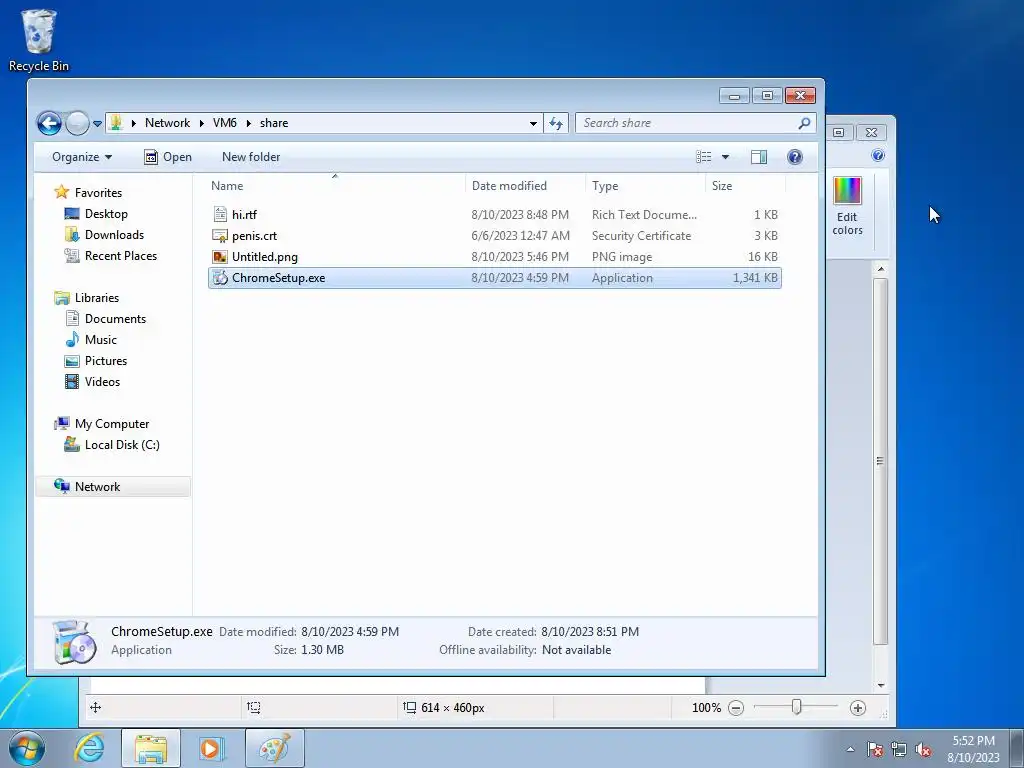Image resolution: width=1024 pixels, height=768 pixels.
Task: Click the Favorites star in navigation pane
Action: pyautogui.click(x=62, y=192)
